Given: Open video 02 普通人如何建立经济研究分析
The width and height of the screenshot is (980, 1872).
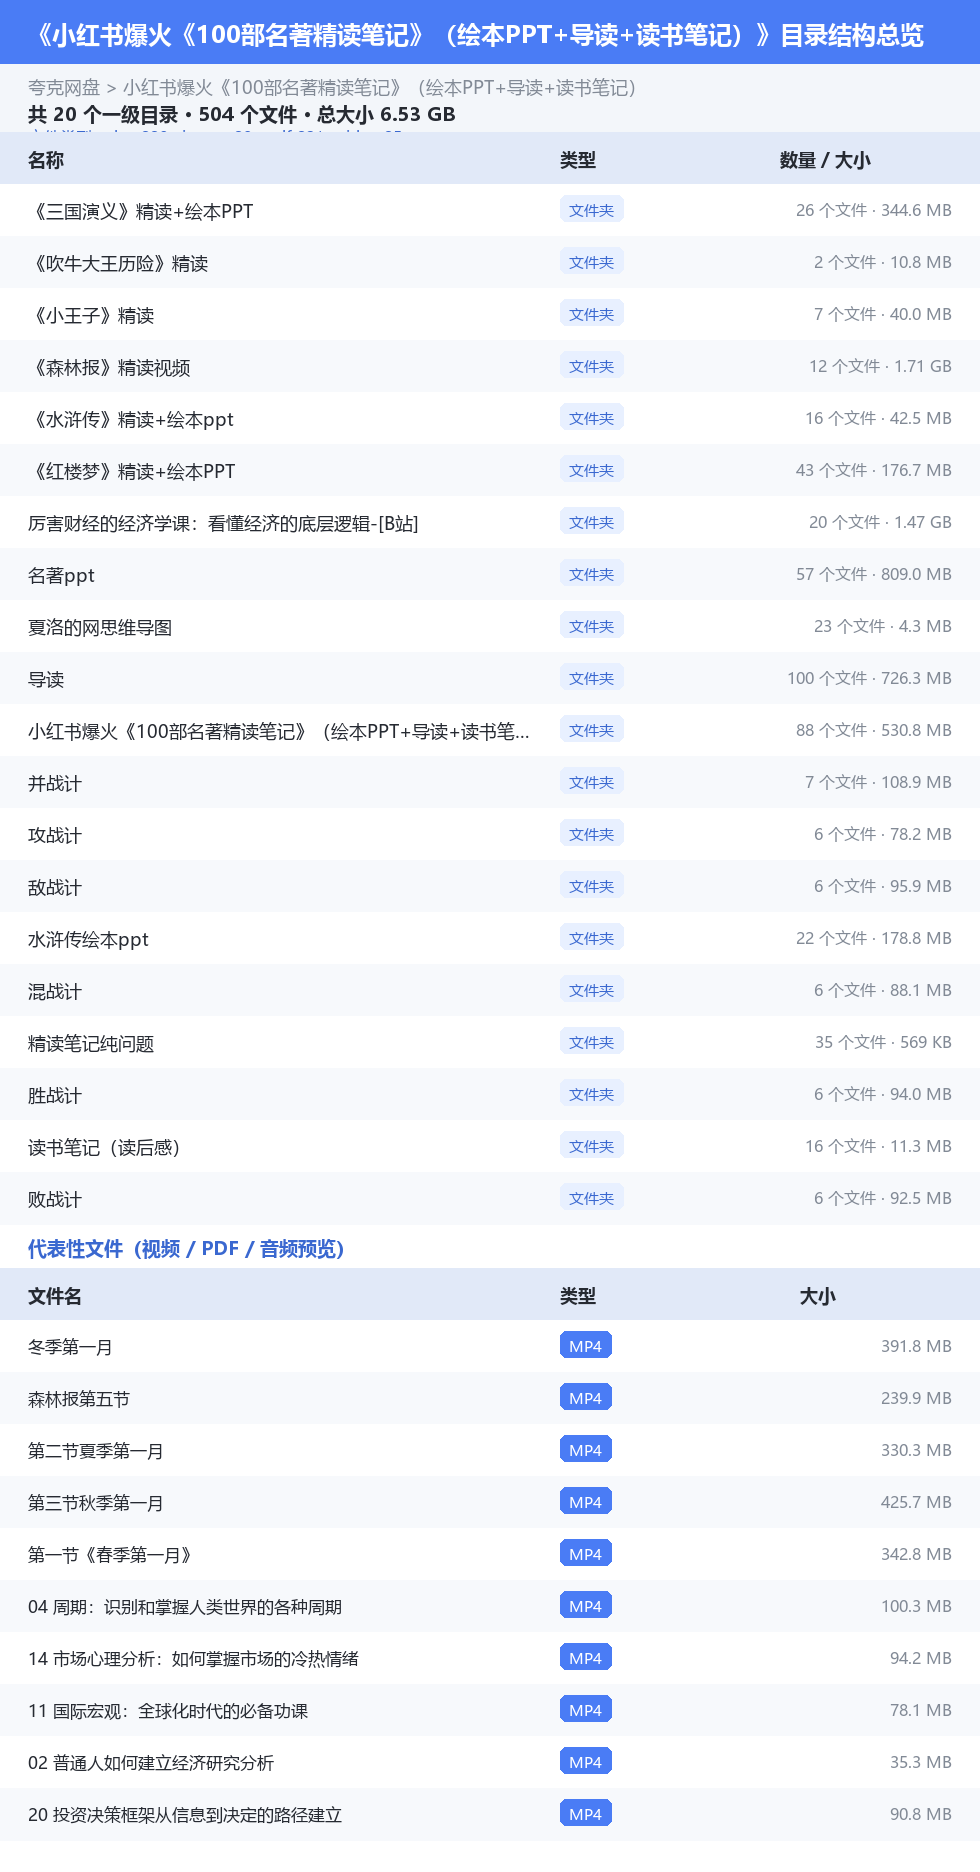Looking at the screenshot, I should (x=151, y=1763).
